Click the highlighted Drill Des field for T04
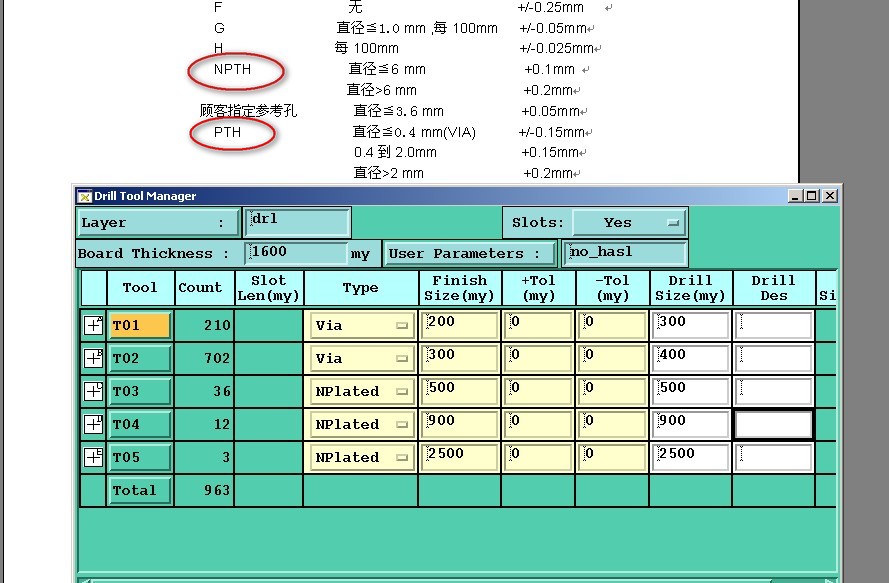Screen dimensions: 889x583 (x=773, y=424)
